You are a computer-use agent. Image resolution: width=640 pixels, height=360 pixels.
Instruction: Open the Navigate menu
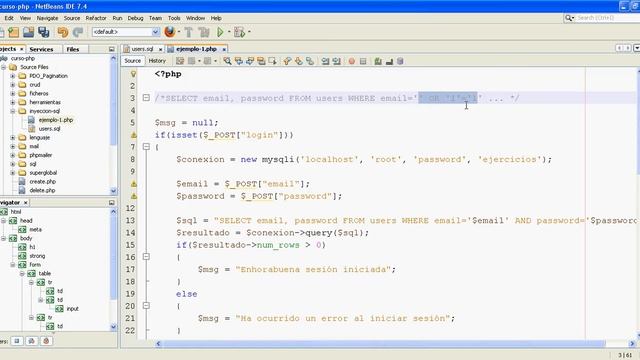click(47, 18)
